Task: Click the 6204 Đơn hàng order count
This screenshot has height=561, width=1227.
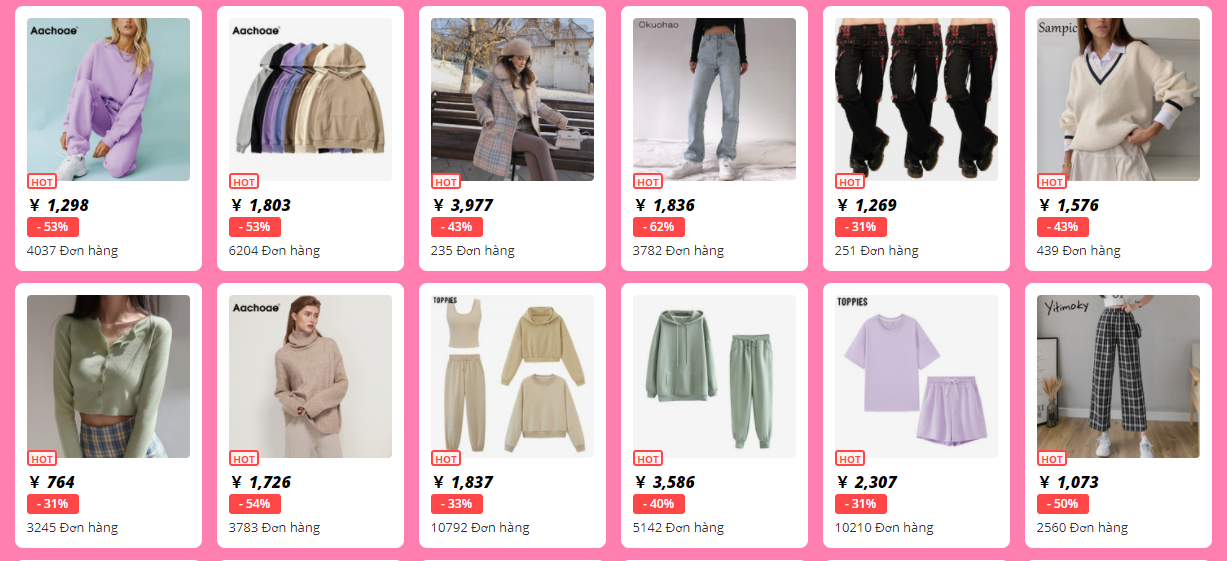Action: point(274,250)
